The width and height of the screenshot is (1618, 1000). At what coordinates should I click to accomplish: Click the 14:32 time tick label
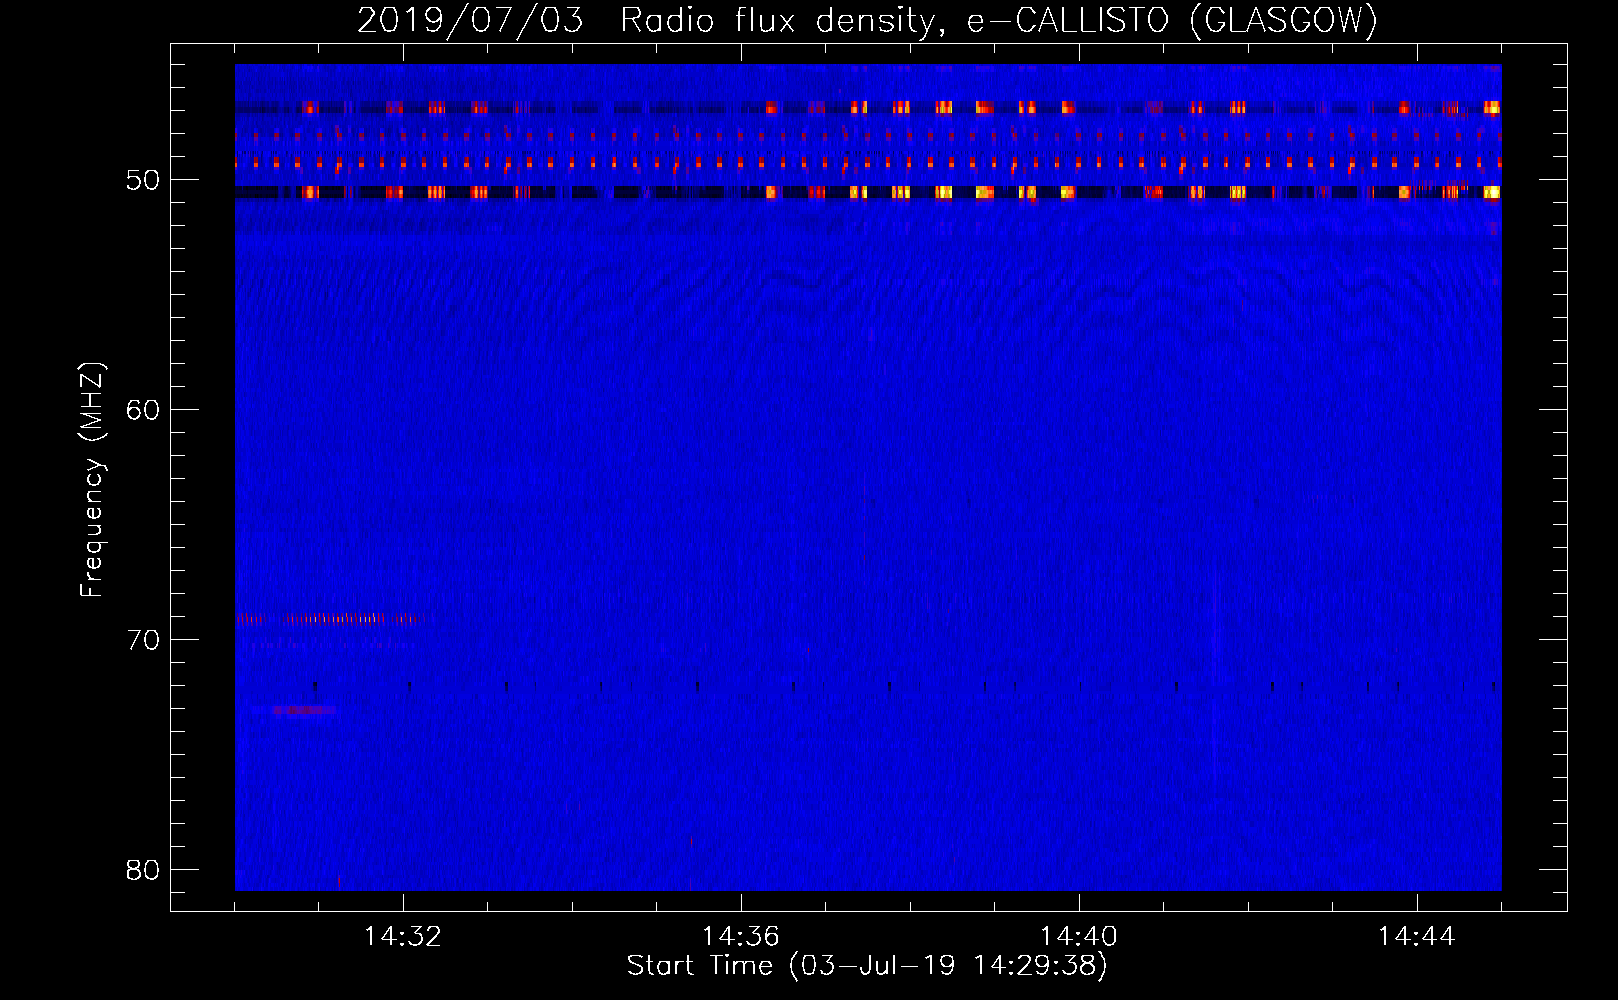pyautogui.click(x=403, y=936)
